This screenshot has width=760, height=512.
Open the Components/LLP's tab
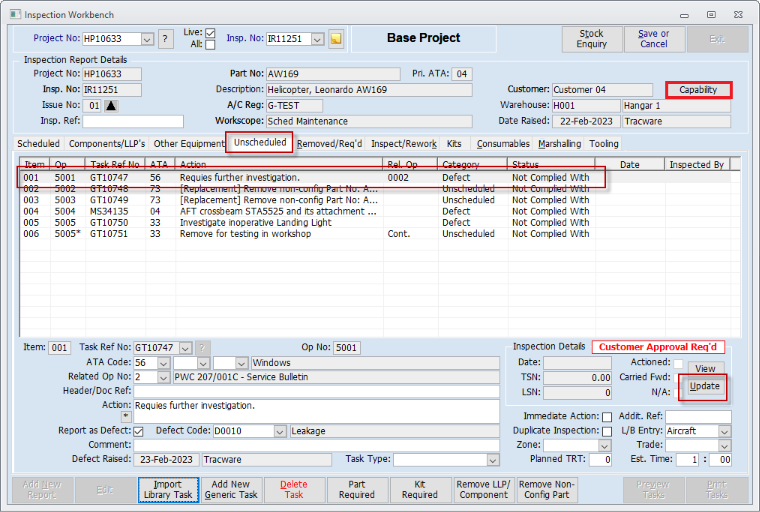pos(107,144)
